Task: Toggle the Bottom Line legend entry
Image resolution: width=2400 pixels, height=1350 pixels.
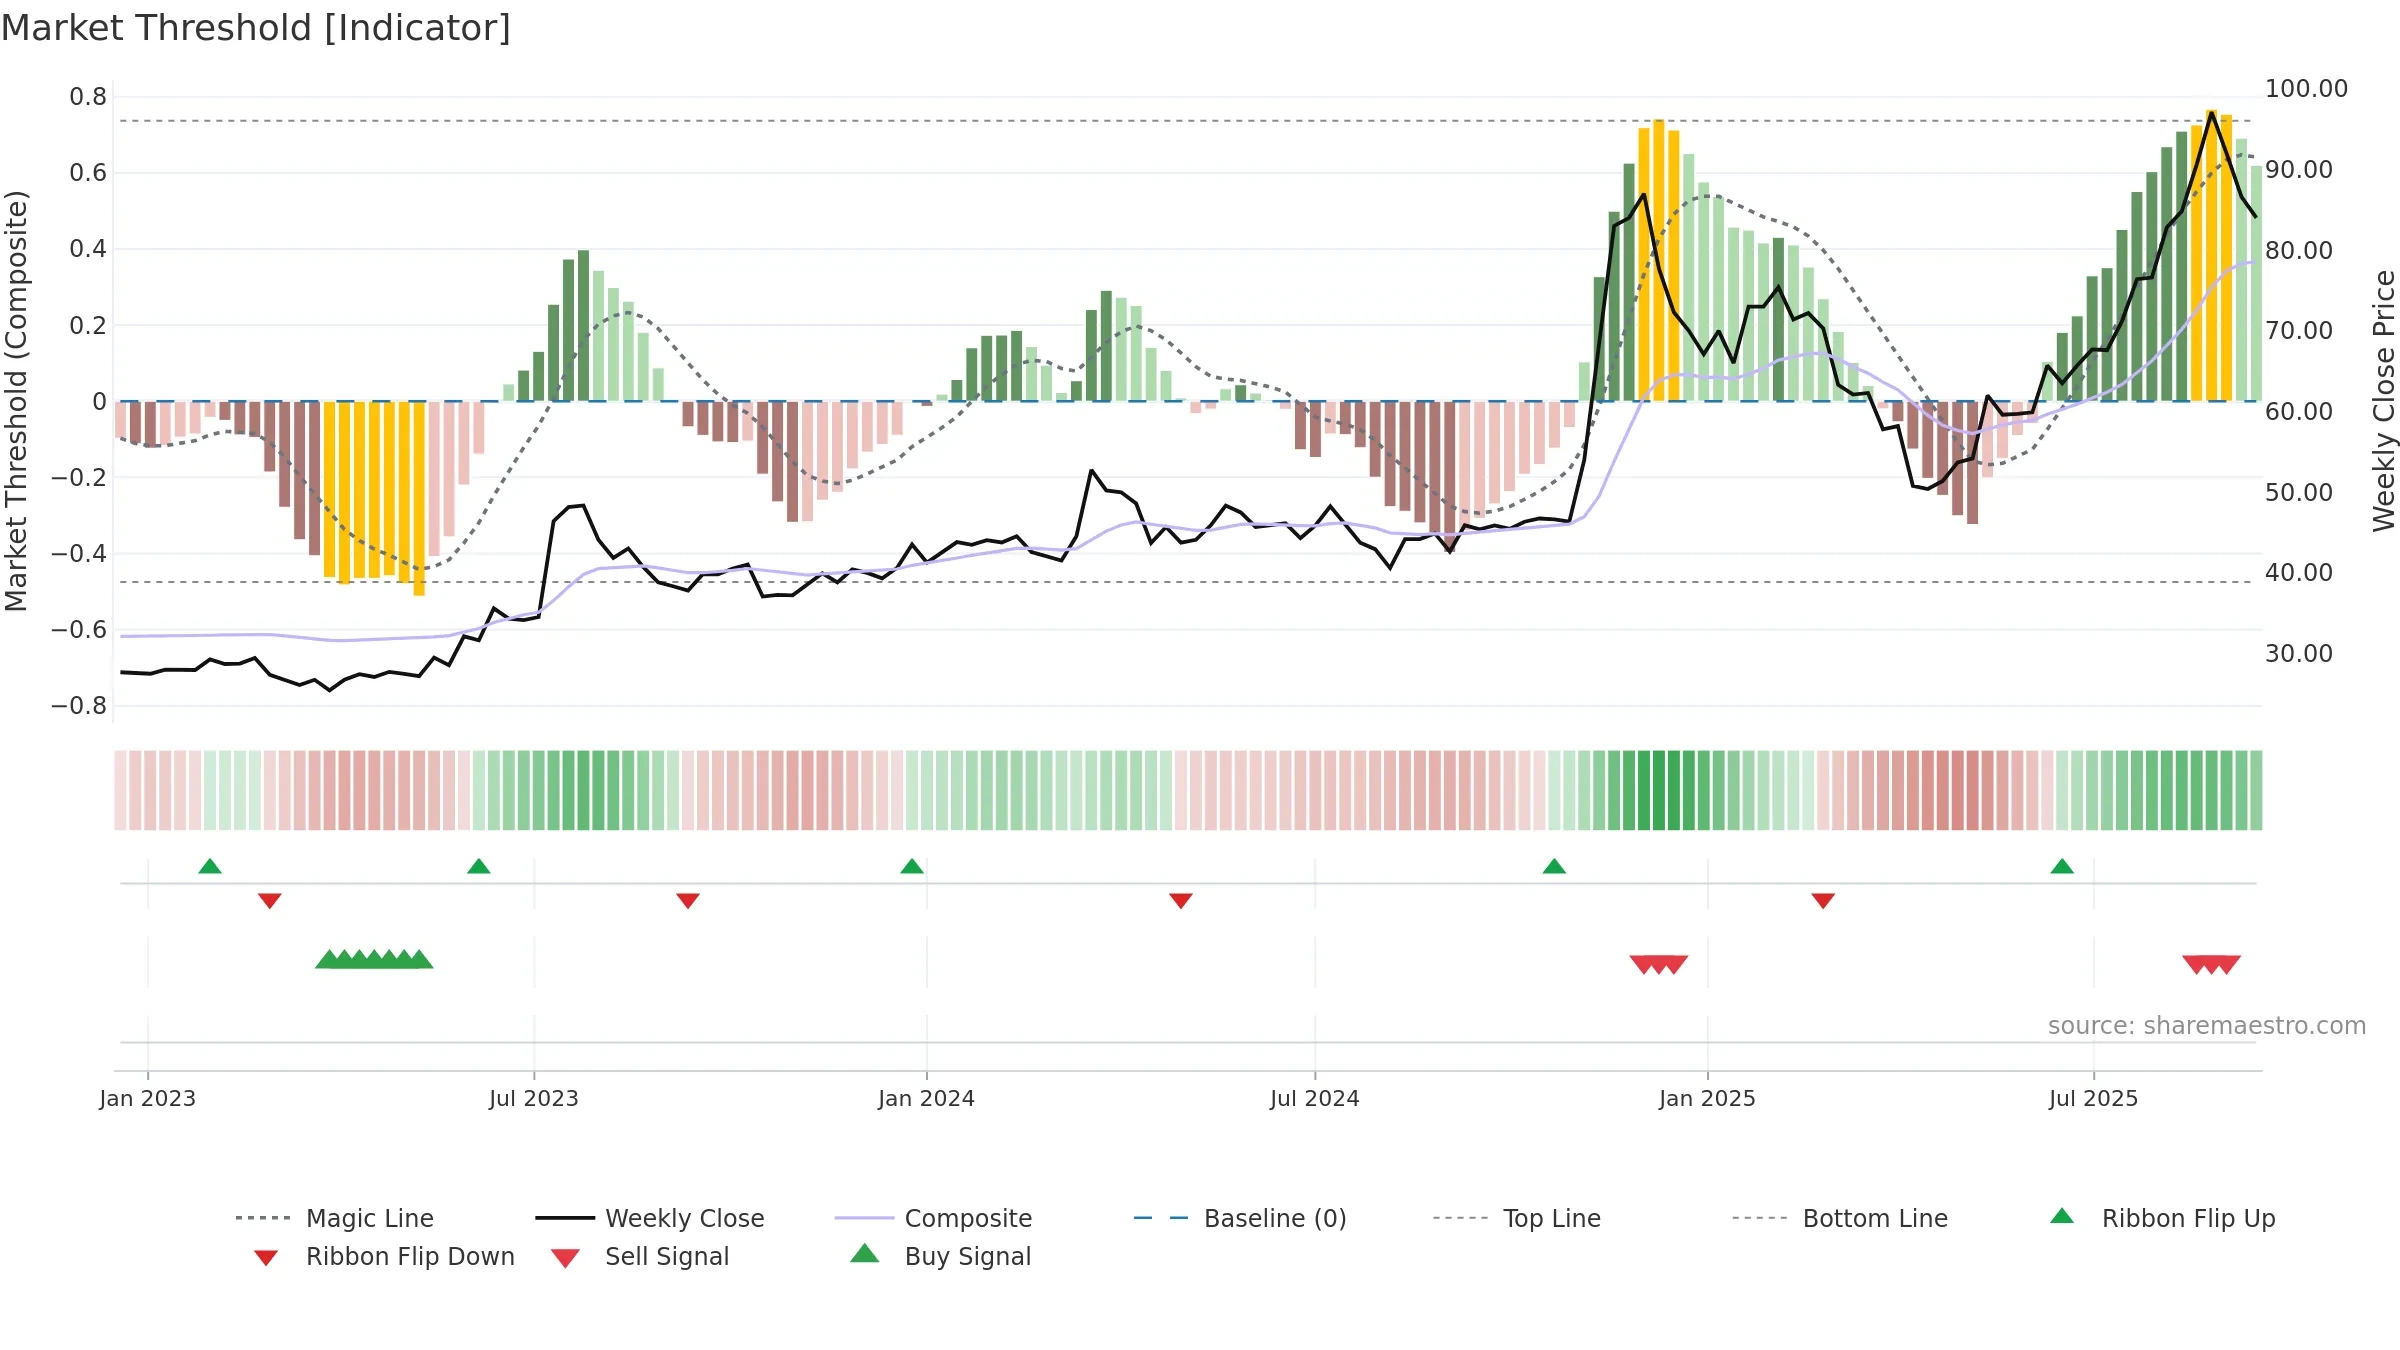Action: click(x=1840, y=1218)
